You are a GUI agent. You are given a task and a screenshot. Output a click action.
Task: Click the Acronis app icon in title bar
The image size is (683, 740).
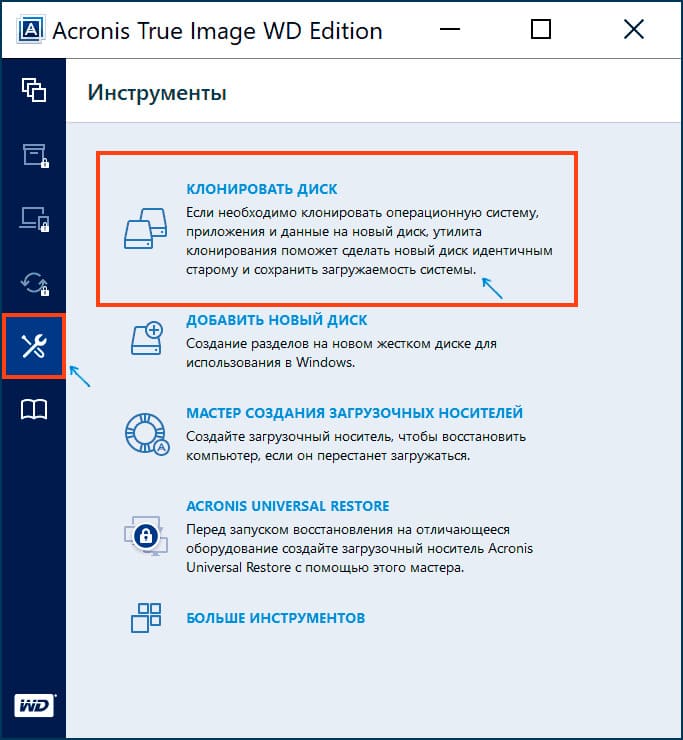point(31,30)
